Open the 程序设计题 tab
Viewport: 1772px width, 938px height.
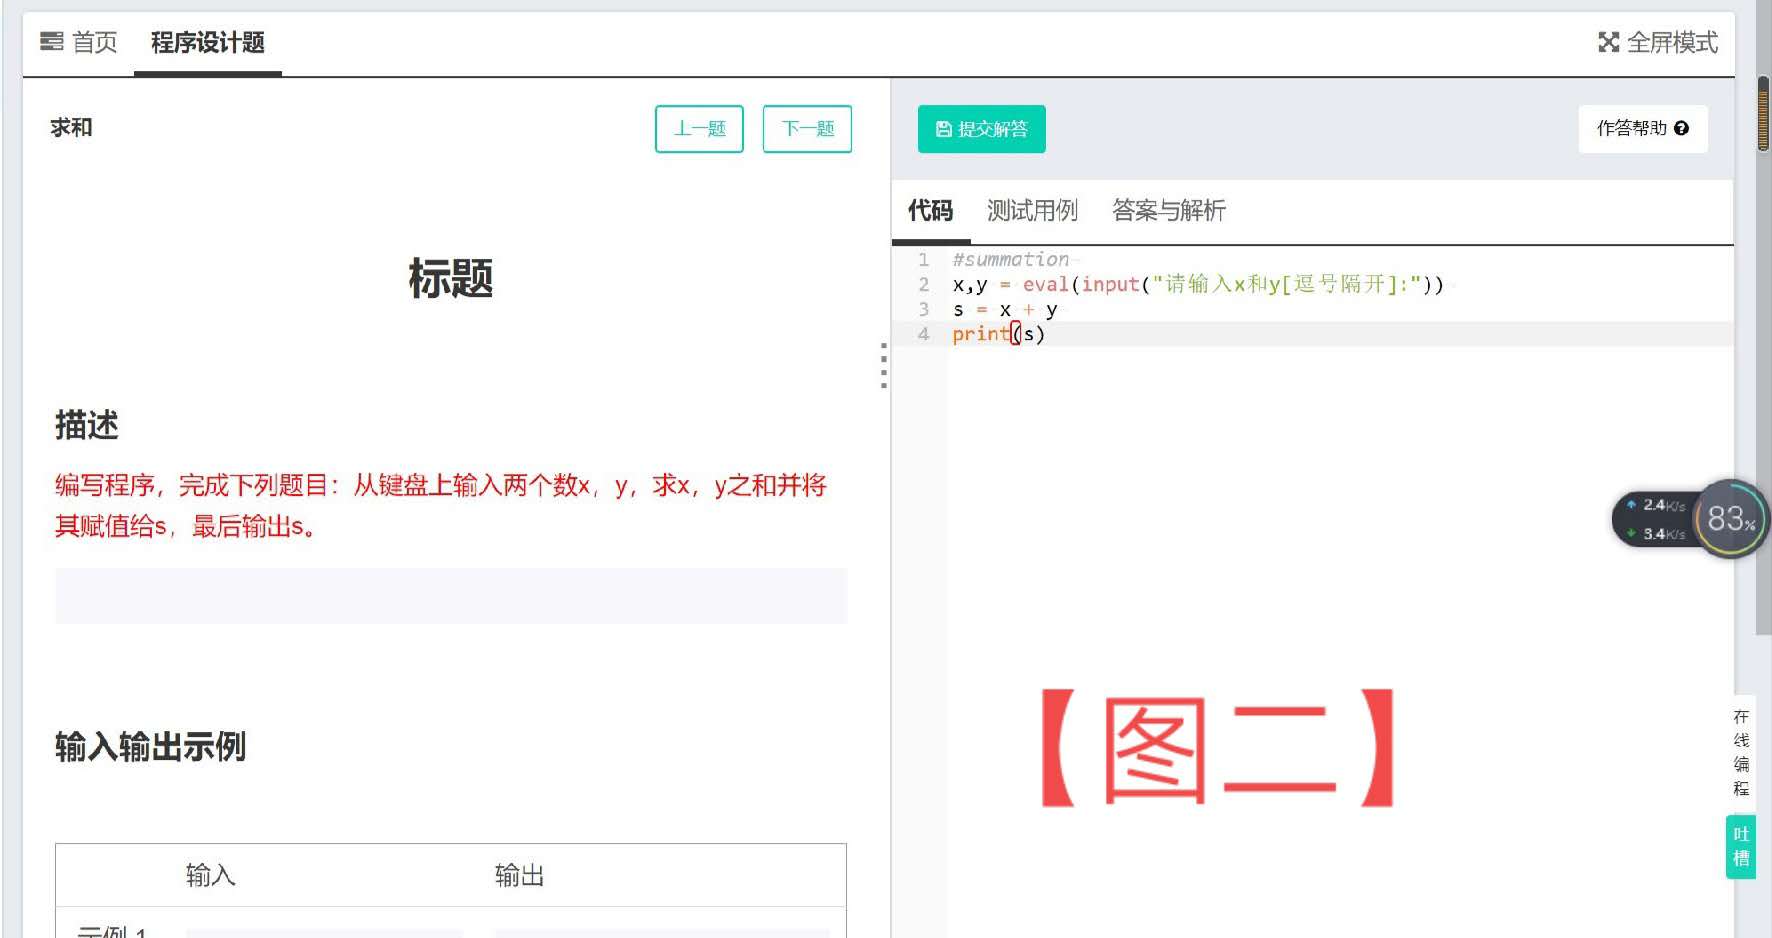(x=208, y=42)
